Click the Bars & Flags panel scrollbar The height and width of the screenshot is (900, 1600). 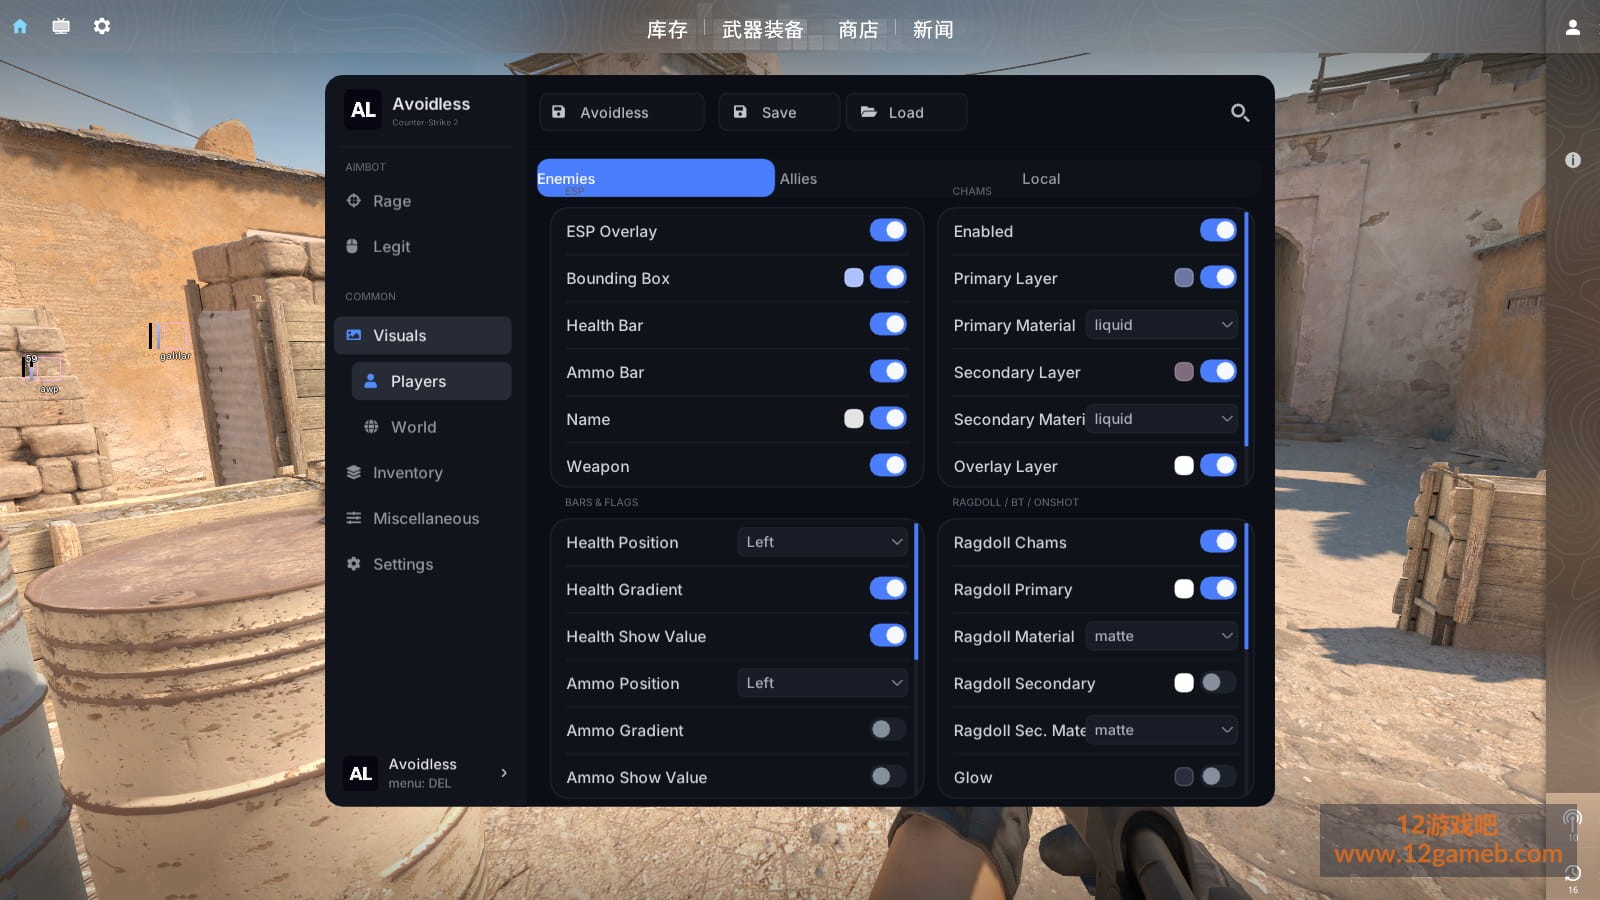[x=916, y=590]
